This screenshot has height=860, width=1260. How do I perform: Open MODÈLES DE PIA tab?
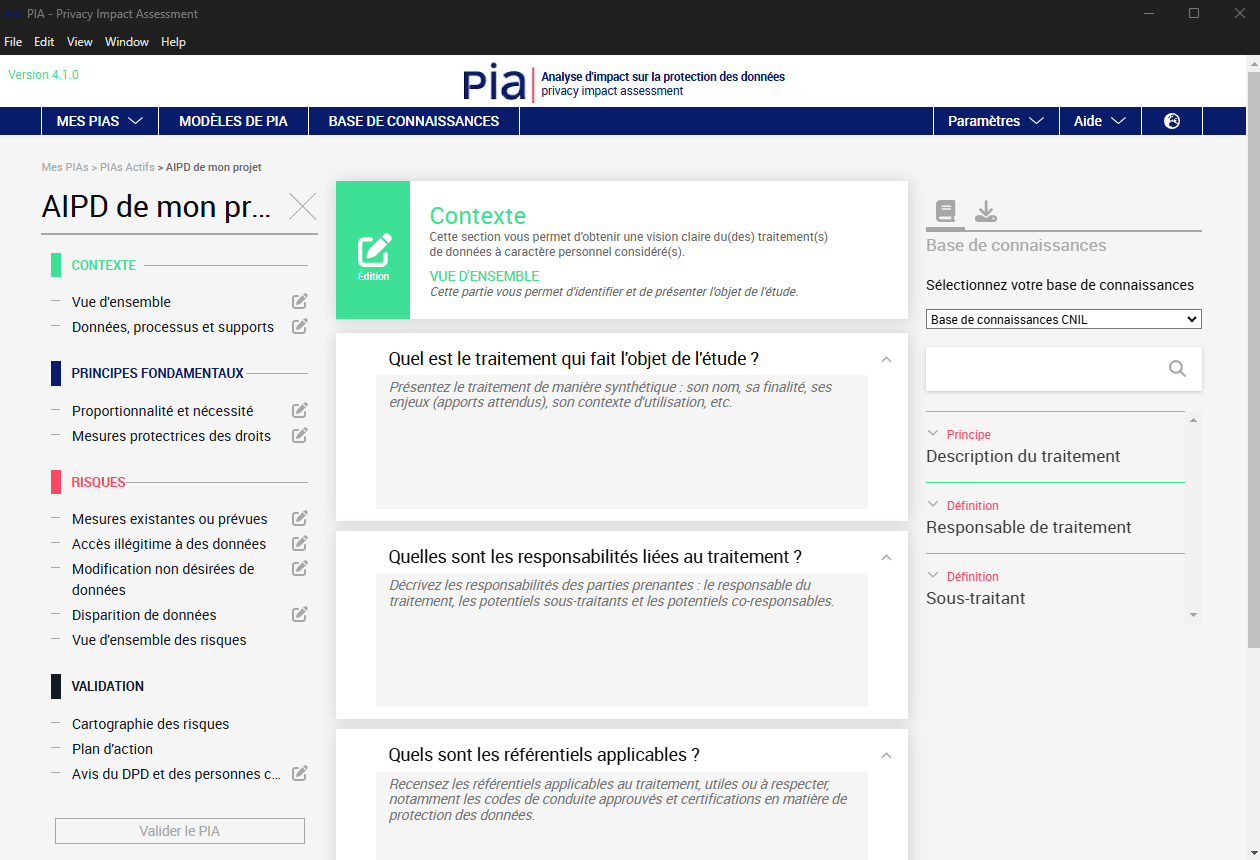[233, 121]
